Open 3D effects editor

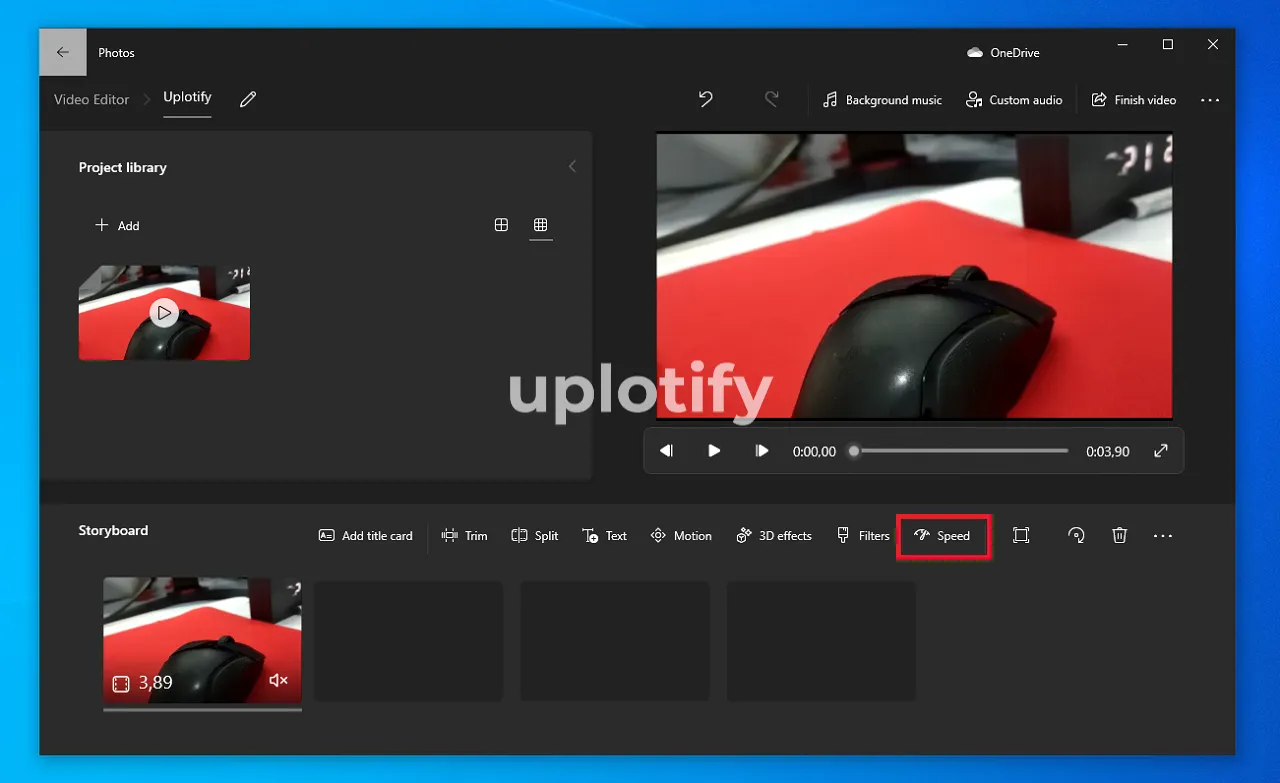coord(774,536)
